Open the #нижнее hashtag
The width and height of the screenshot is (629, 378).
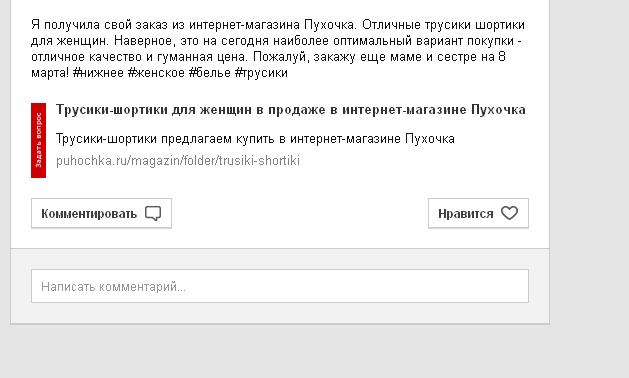[98, 73]
